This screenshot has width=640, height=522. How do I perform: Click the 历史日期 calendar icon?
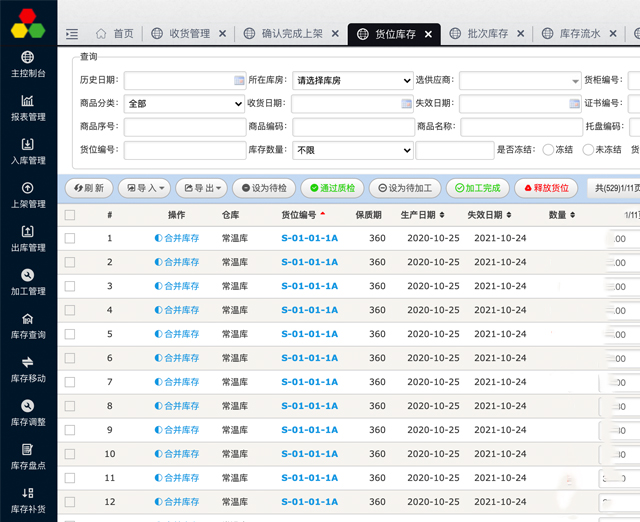click(x=238, y=80)
